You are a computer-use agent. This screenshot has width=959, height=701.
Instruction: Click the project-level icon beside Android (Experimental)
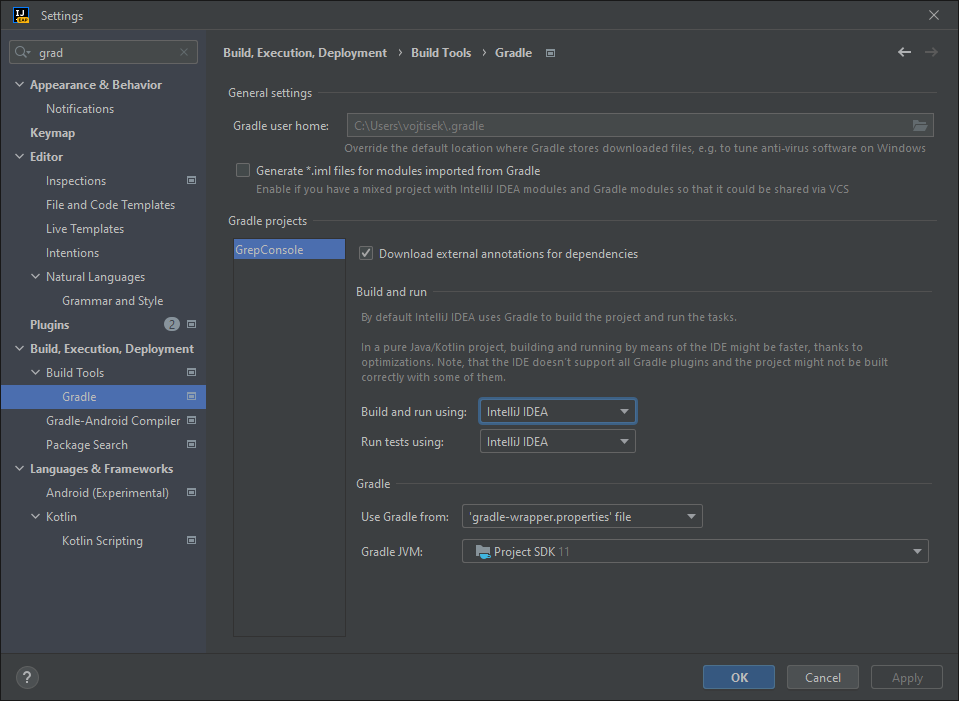pyautogui.click(x=191, y=492)
